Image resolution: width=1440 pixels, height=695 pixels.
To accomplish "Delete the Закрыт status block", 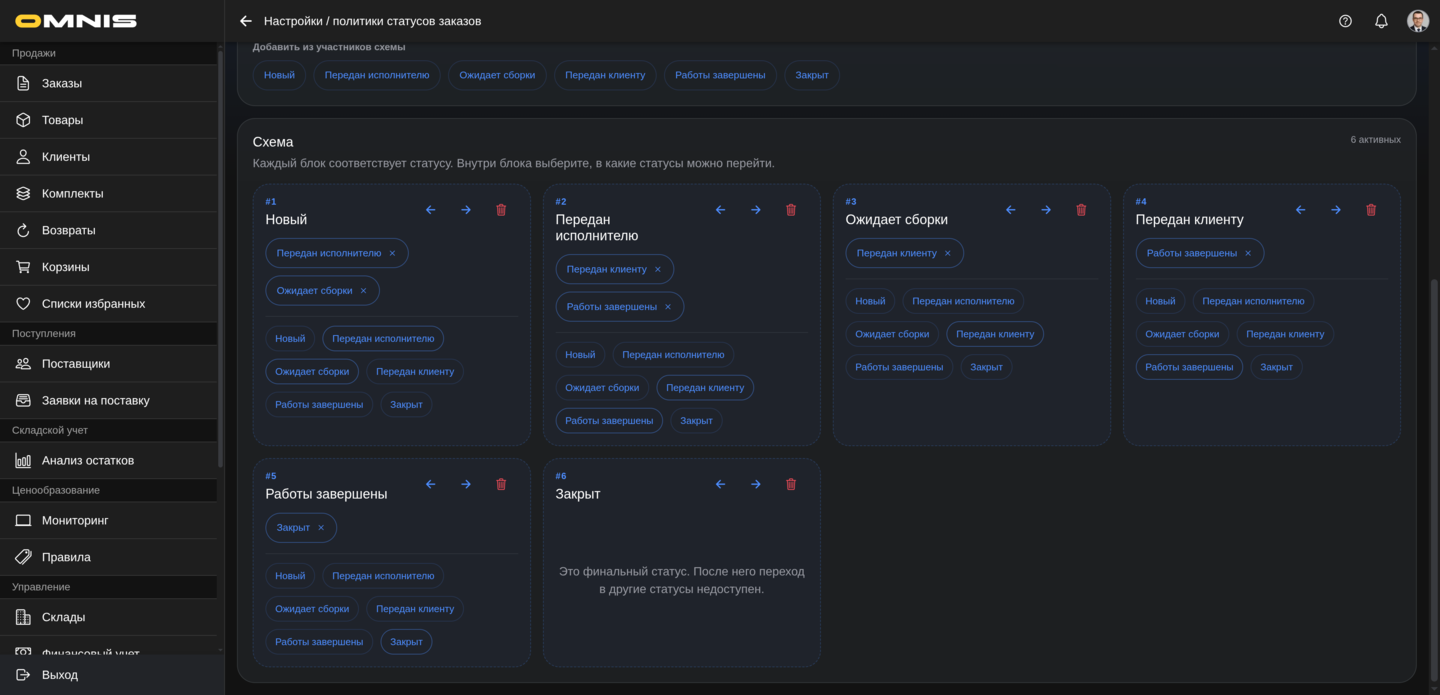I will (791, 484).
